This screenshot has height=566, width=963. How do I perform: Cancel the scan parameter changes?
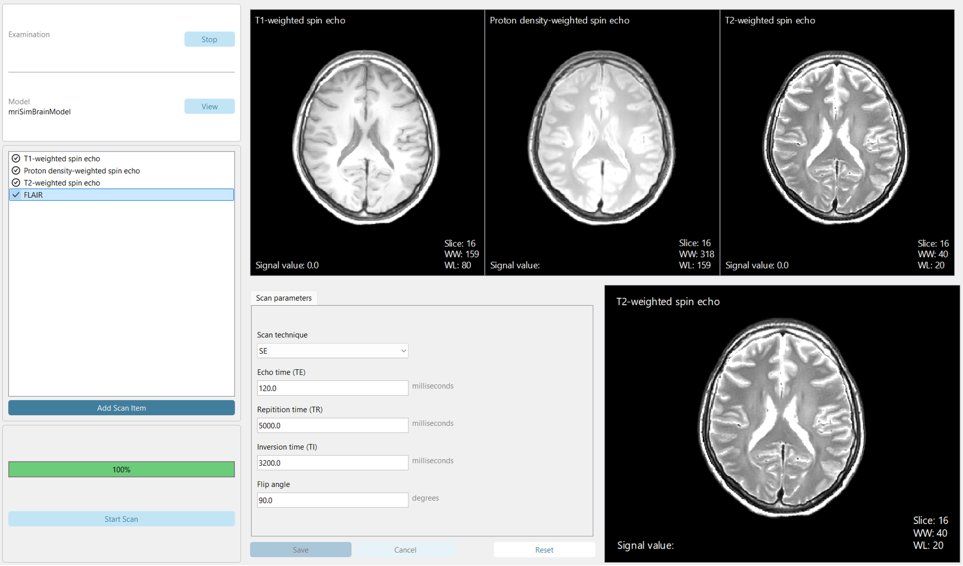tap(405, 550)
